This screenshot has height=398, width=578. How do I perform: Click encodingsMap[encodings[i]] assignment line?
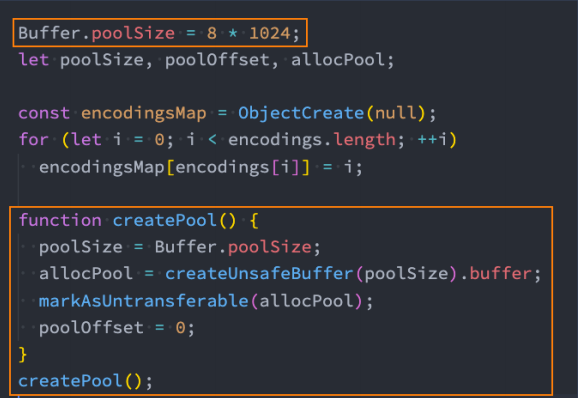[x=201, y=167]
